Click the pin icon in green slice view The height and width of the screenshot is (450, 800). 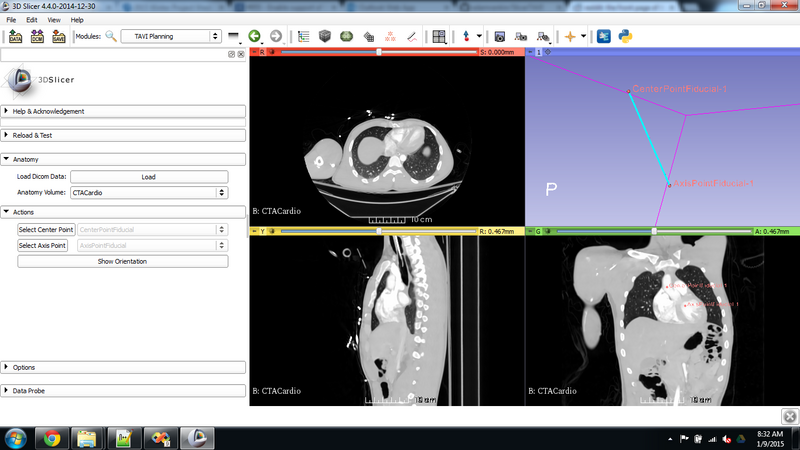[530, 231]
